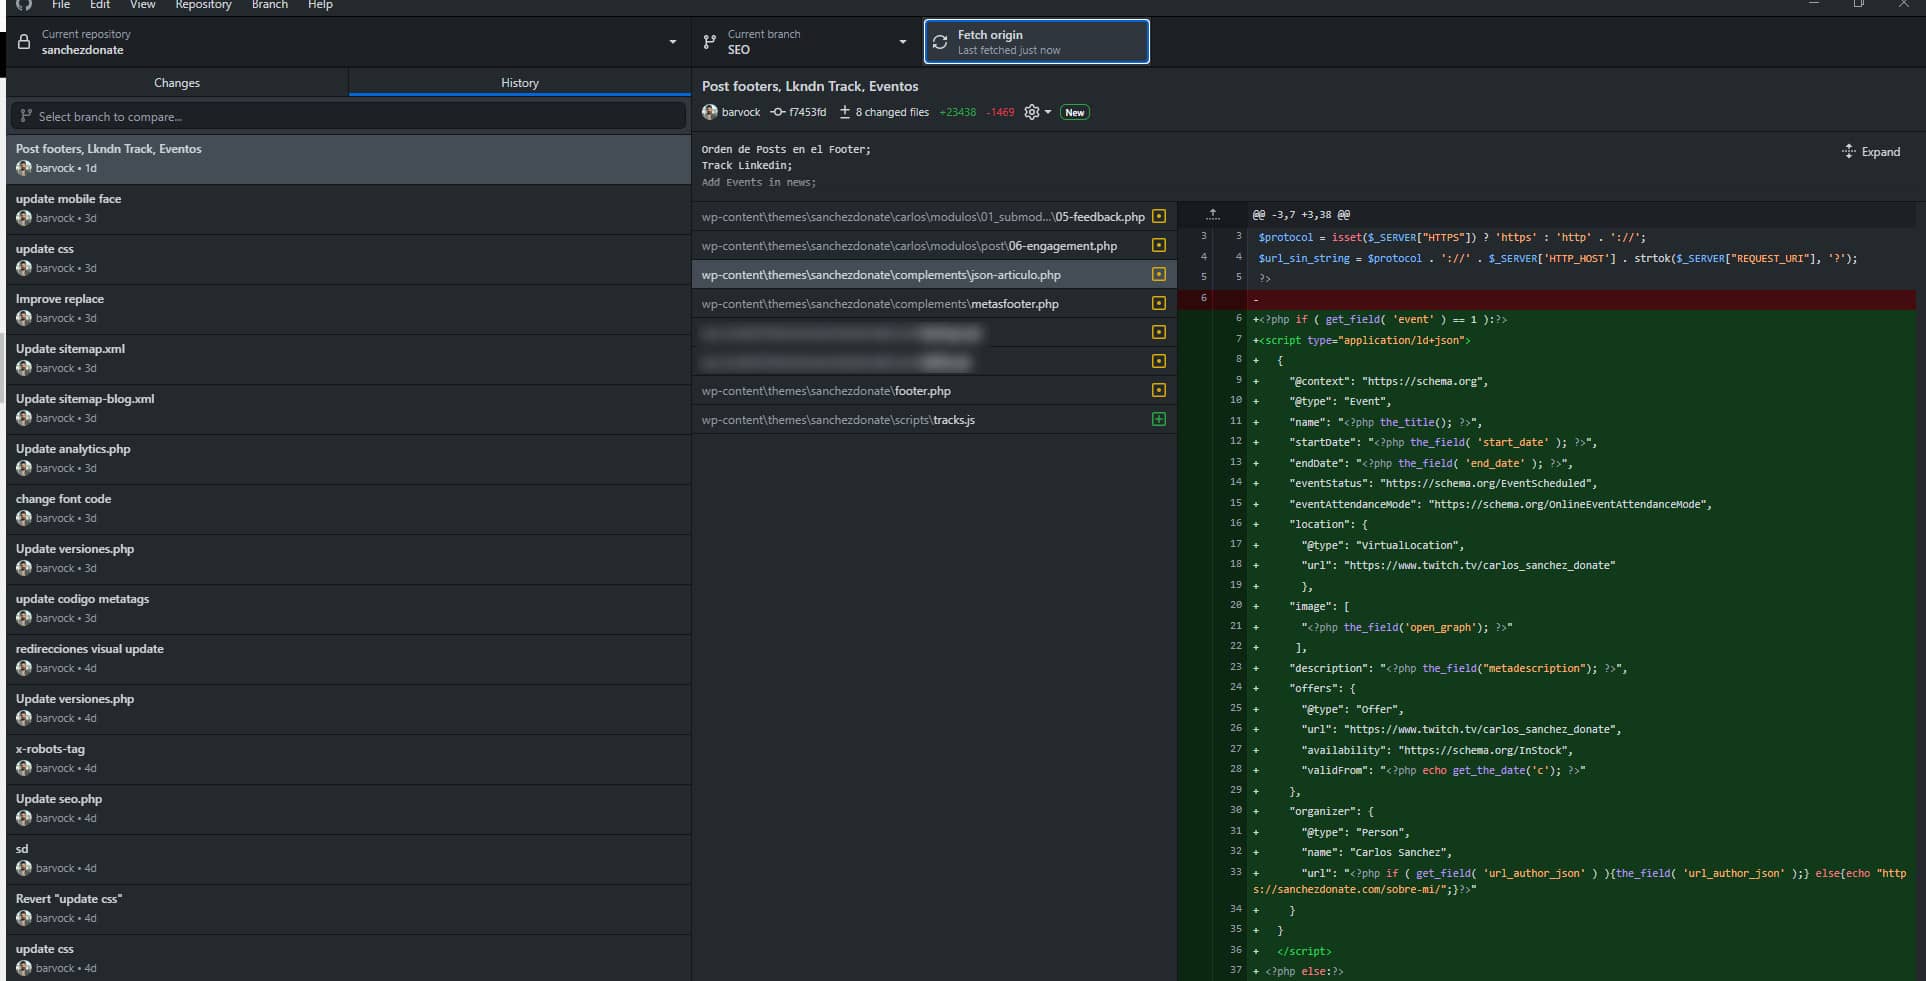1926x981 pixels.
Task: Select file tracks.js in changed files
Action: pos(934,419)
